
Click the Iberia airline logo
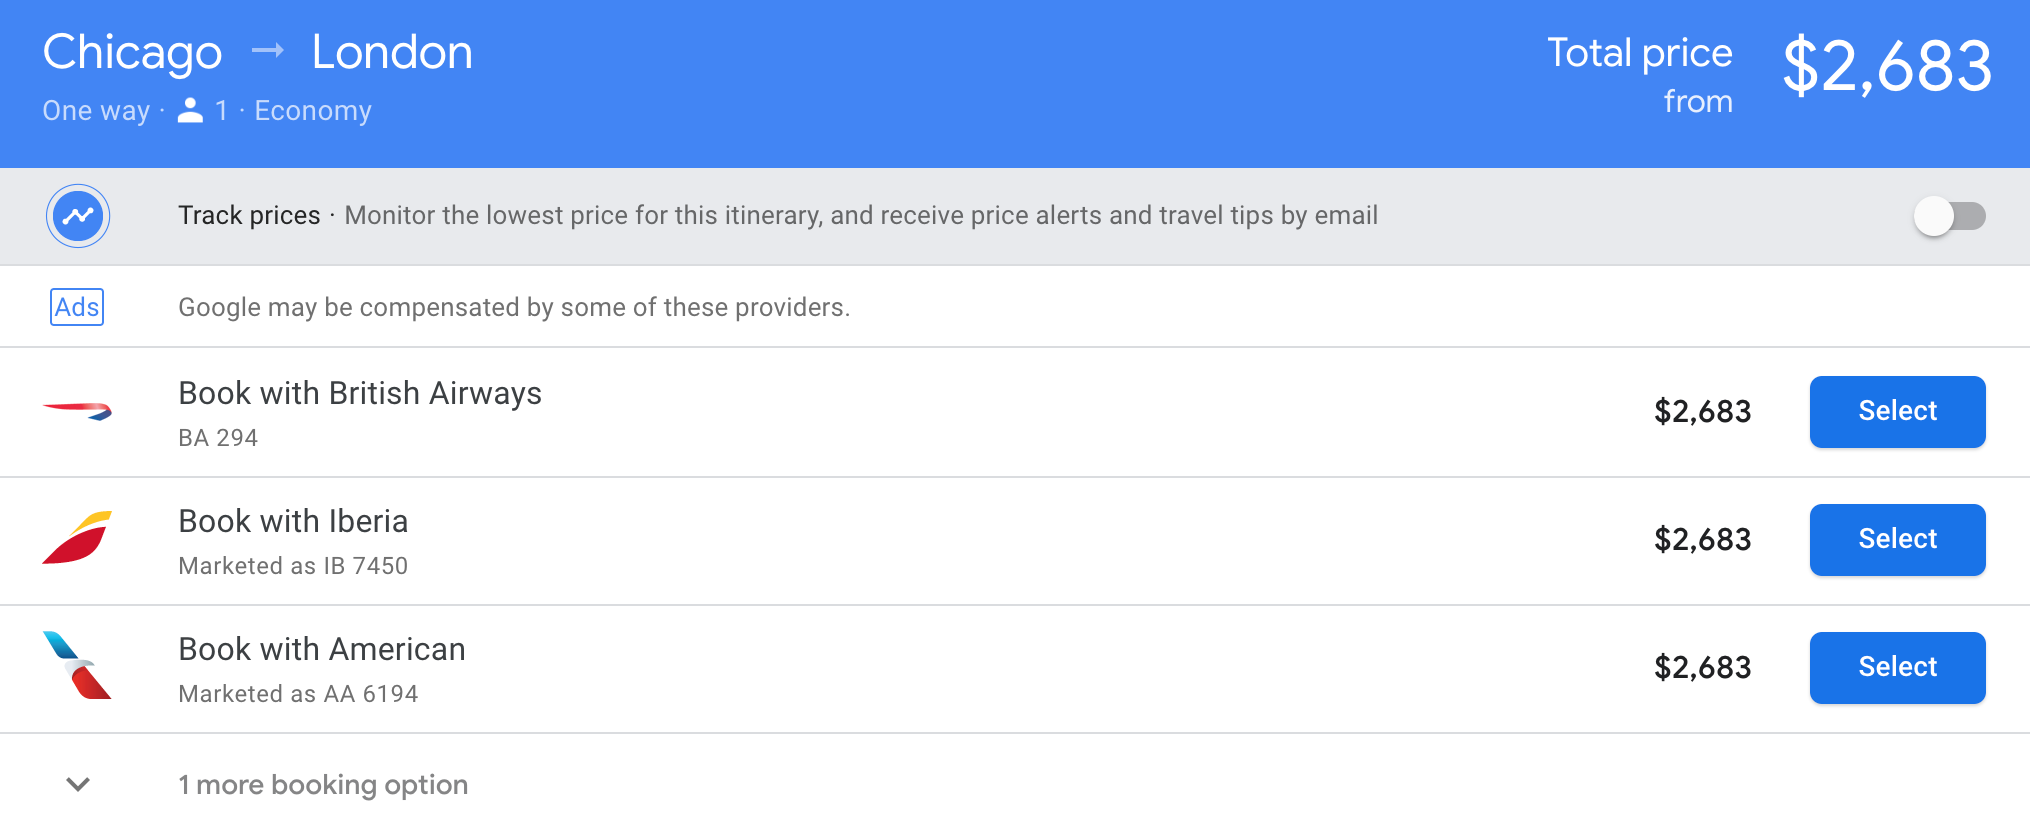pos(78,538)
